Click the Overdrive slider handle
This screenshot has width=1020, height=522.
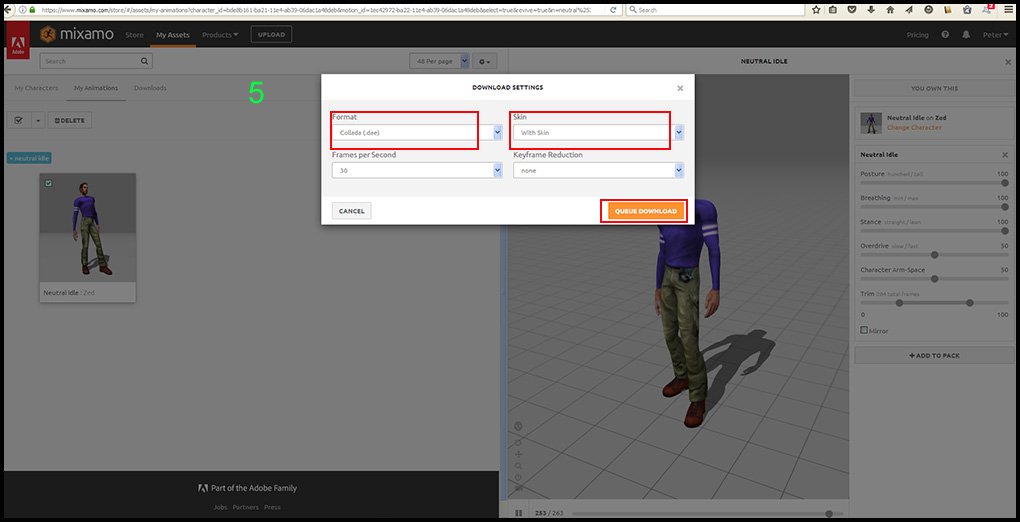(935, 254)
